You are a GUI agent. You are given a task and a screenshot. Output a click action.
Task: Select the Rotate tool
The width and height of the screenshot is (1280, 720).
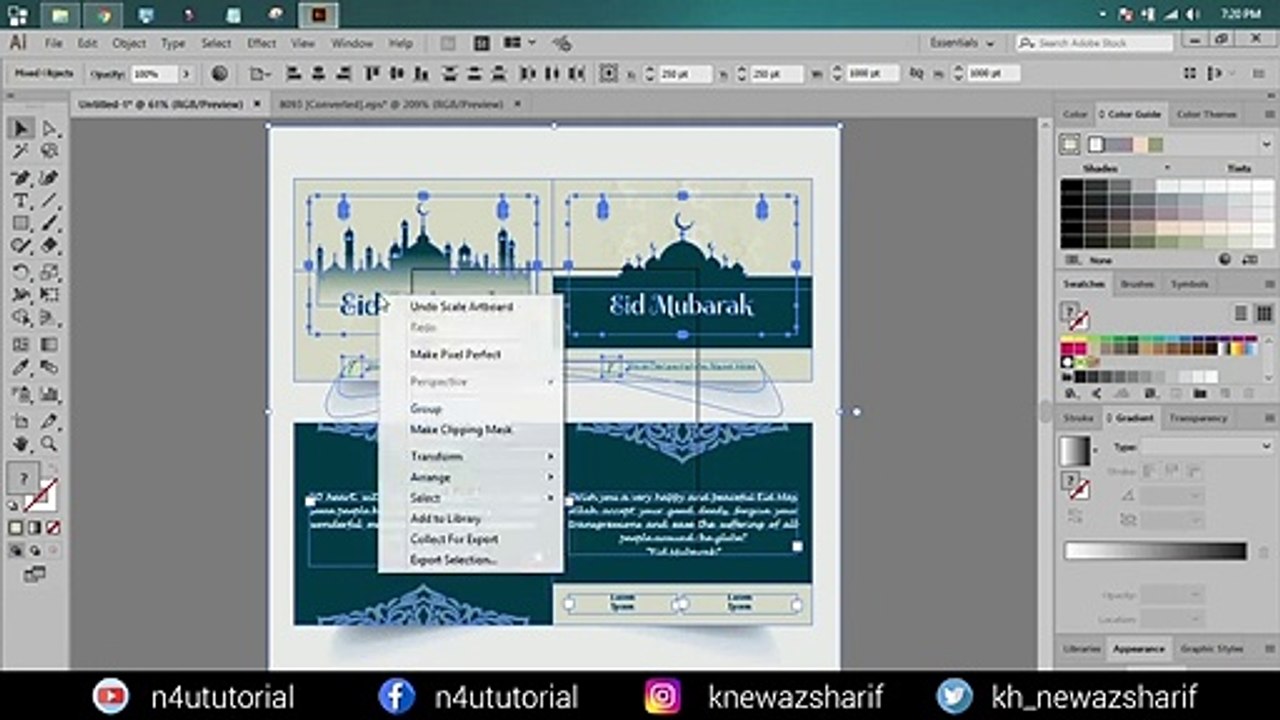click(21, 272)
